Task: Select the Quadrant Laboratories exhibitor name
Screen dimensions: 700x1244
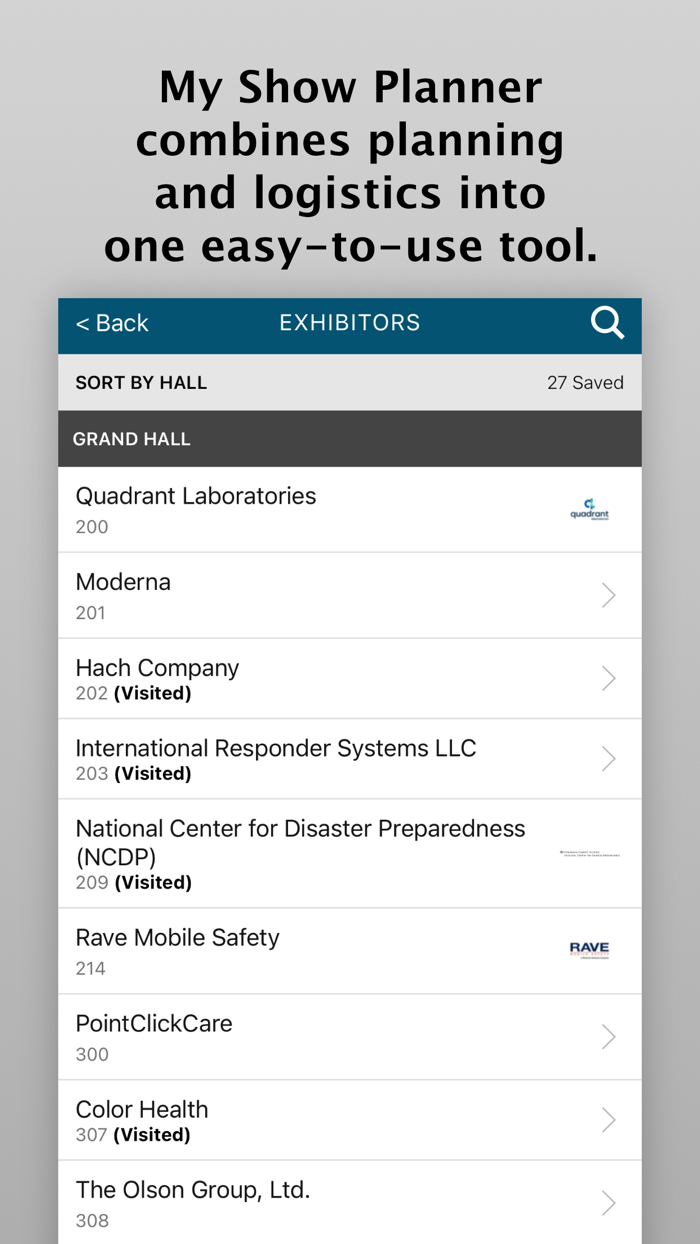Action: [196, 496]
